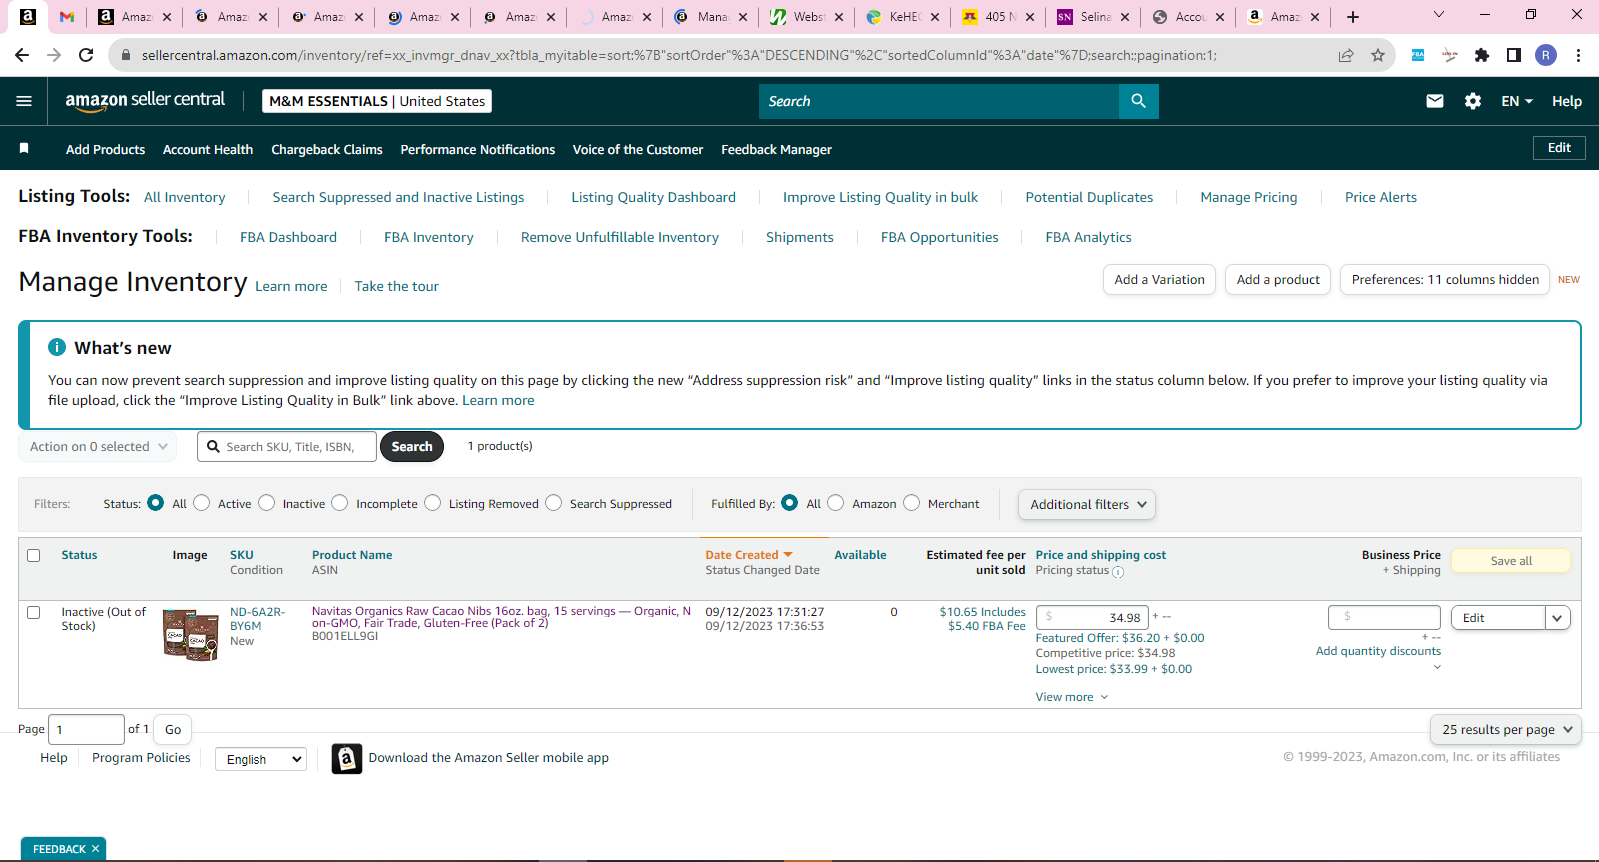Viewport: 1599px width, 862px height.
Task: Click the Add a product button
Action: 1278,280
